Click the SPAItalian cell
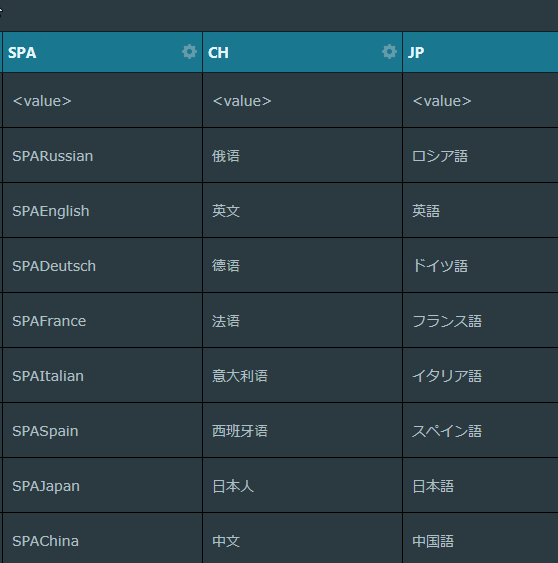Viewport: 558px width, 563px height. 102,375
